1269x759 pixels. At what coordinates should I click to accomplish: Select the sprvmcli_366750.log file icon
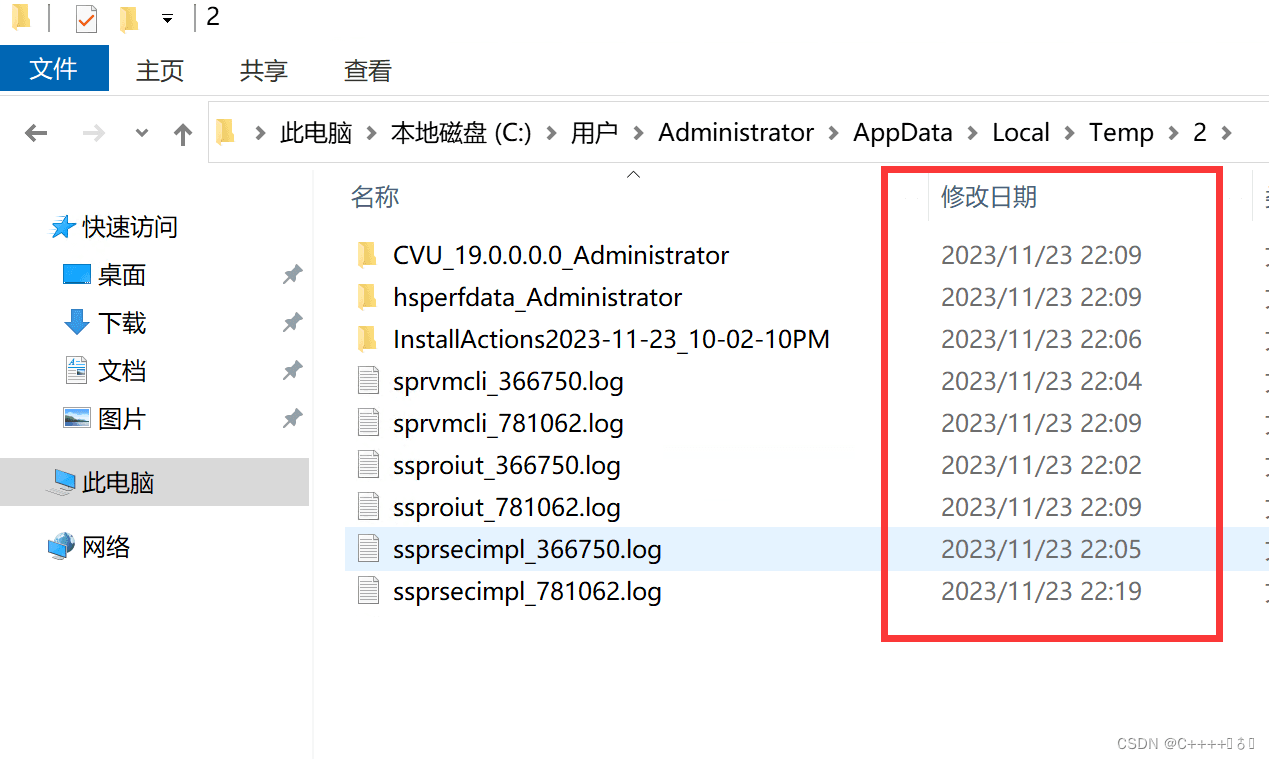click(369, 381)
